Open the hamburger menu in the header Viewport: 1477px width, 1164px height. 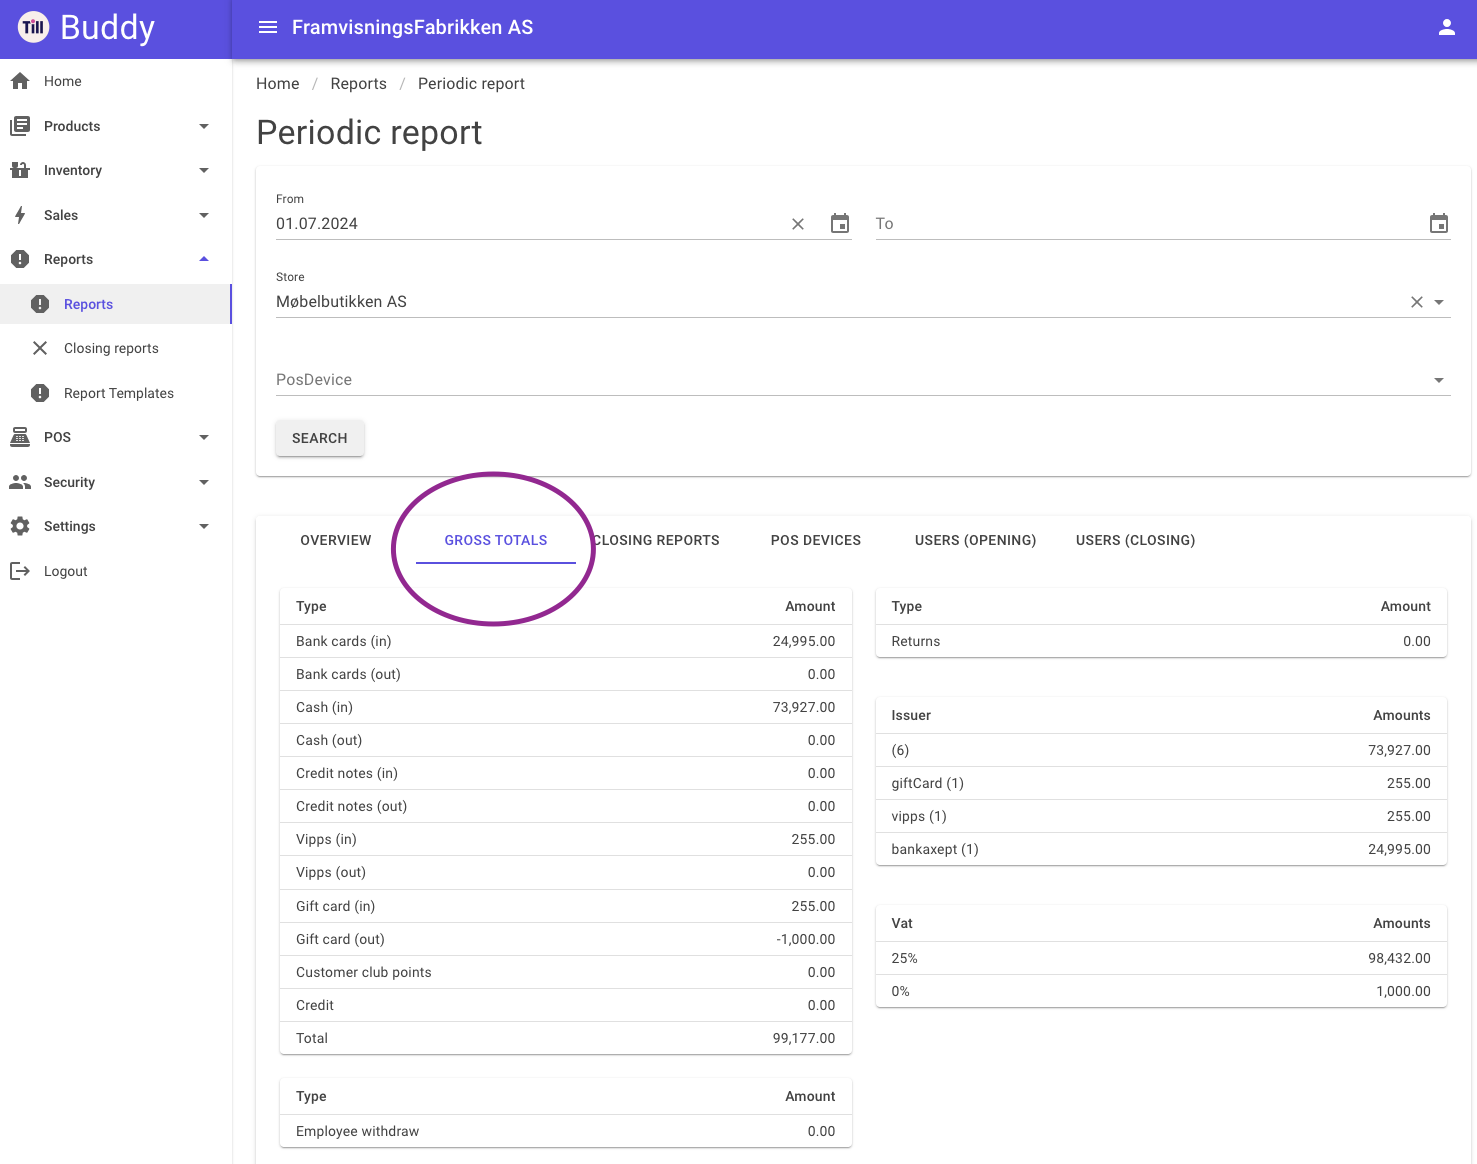click(x=268, y=27)
